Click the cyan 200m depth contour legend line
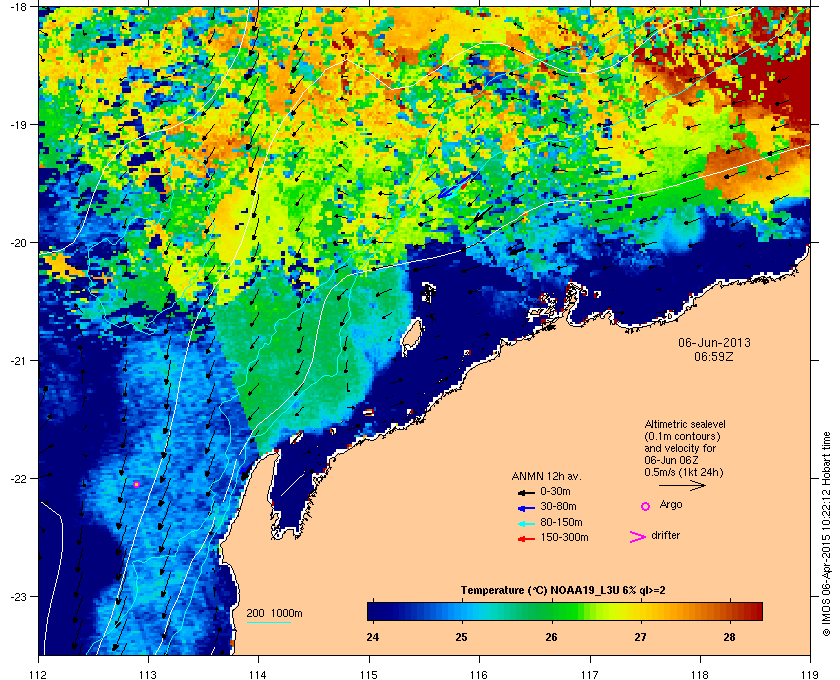Viewport: 840px width, 680px height. pyautogui.click(x=268, y=623)
